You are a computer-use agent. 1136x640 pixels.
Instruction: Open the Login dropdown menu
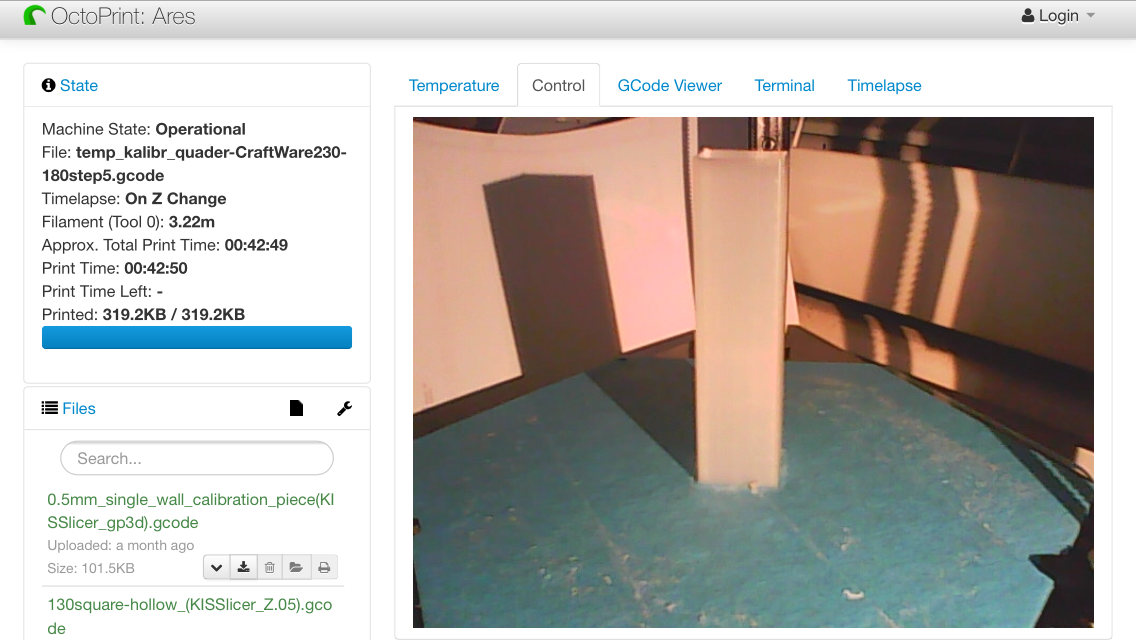(x=1058, y=16)
